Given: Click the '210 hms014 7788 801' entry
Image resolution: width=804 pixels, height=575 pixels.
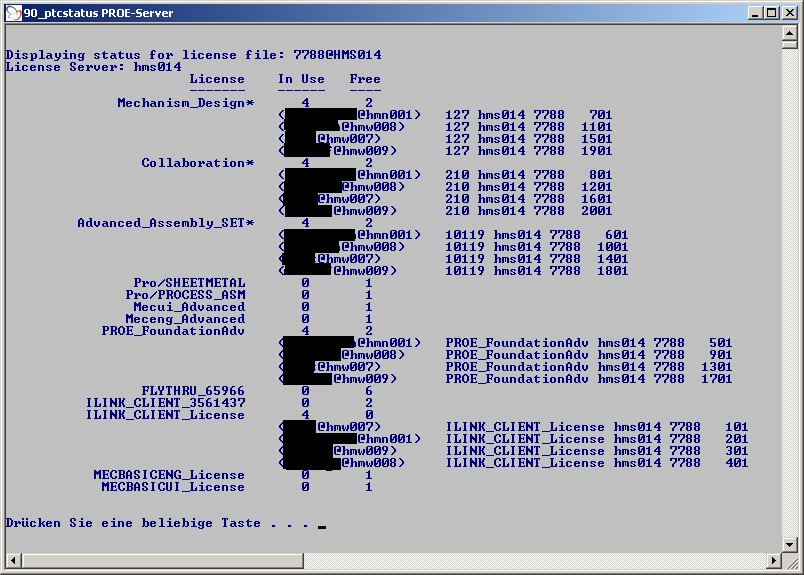Looking at the screenshot, I should click(x=529, y=175).
